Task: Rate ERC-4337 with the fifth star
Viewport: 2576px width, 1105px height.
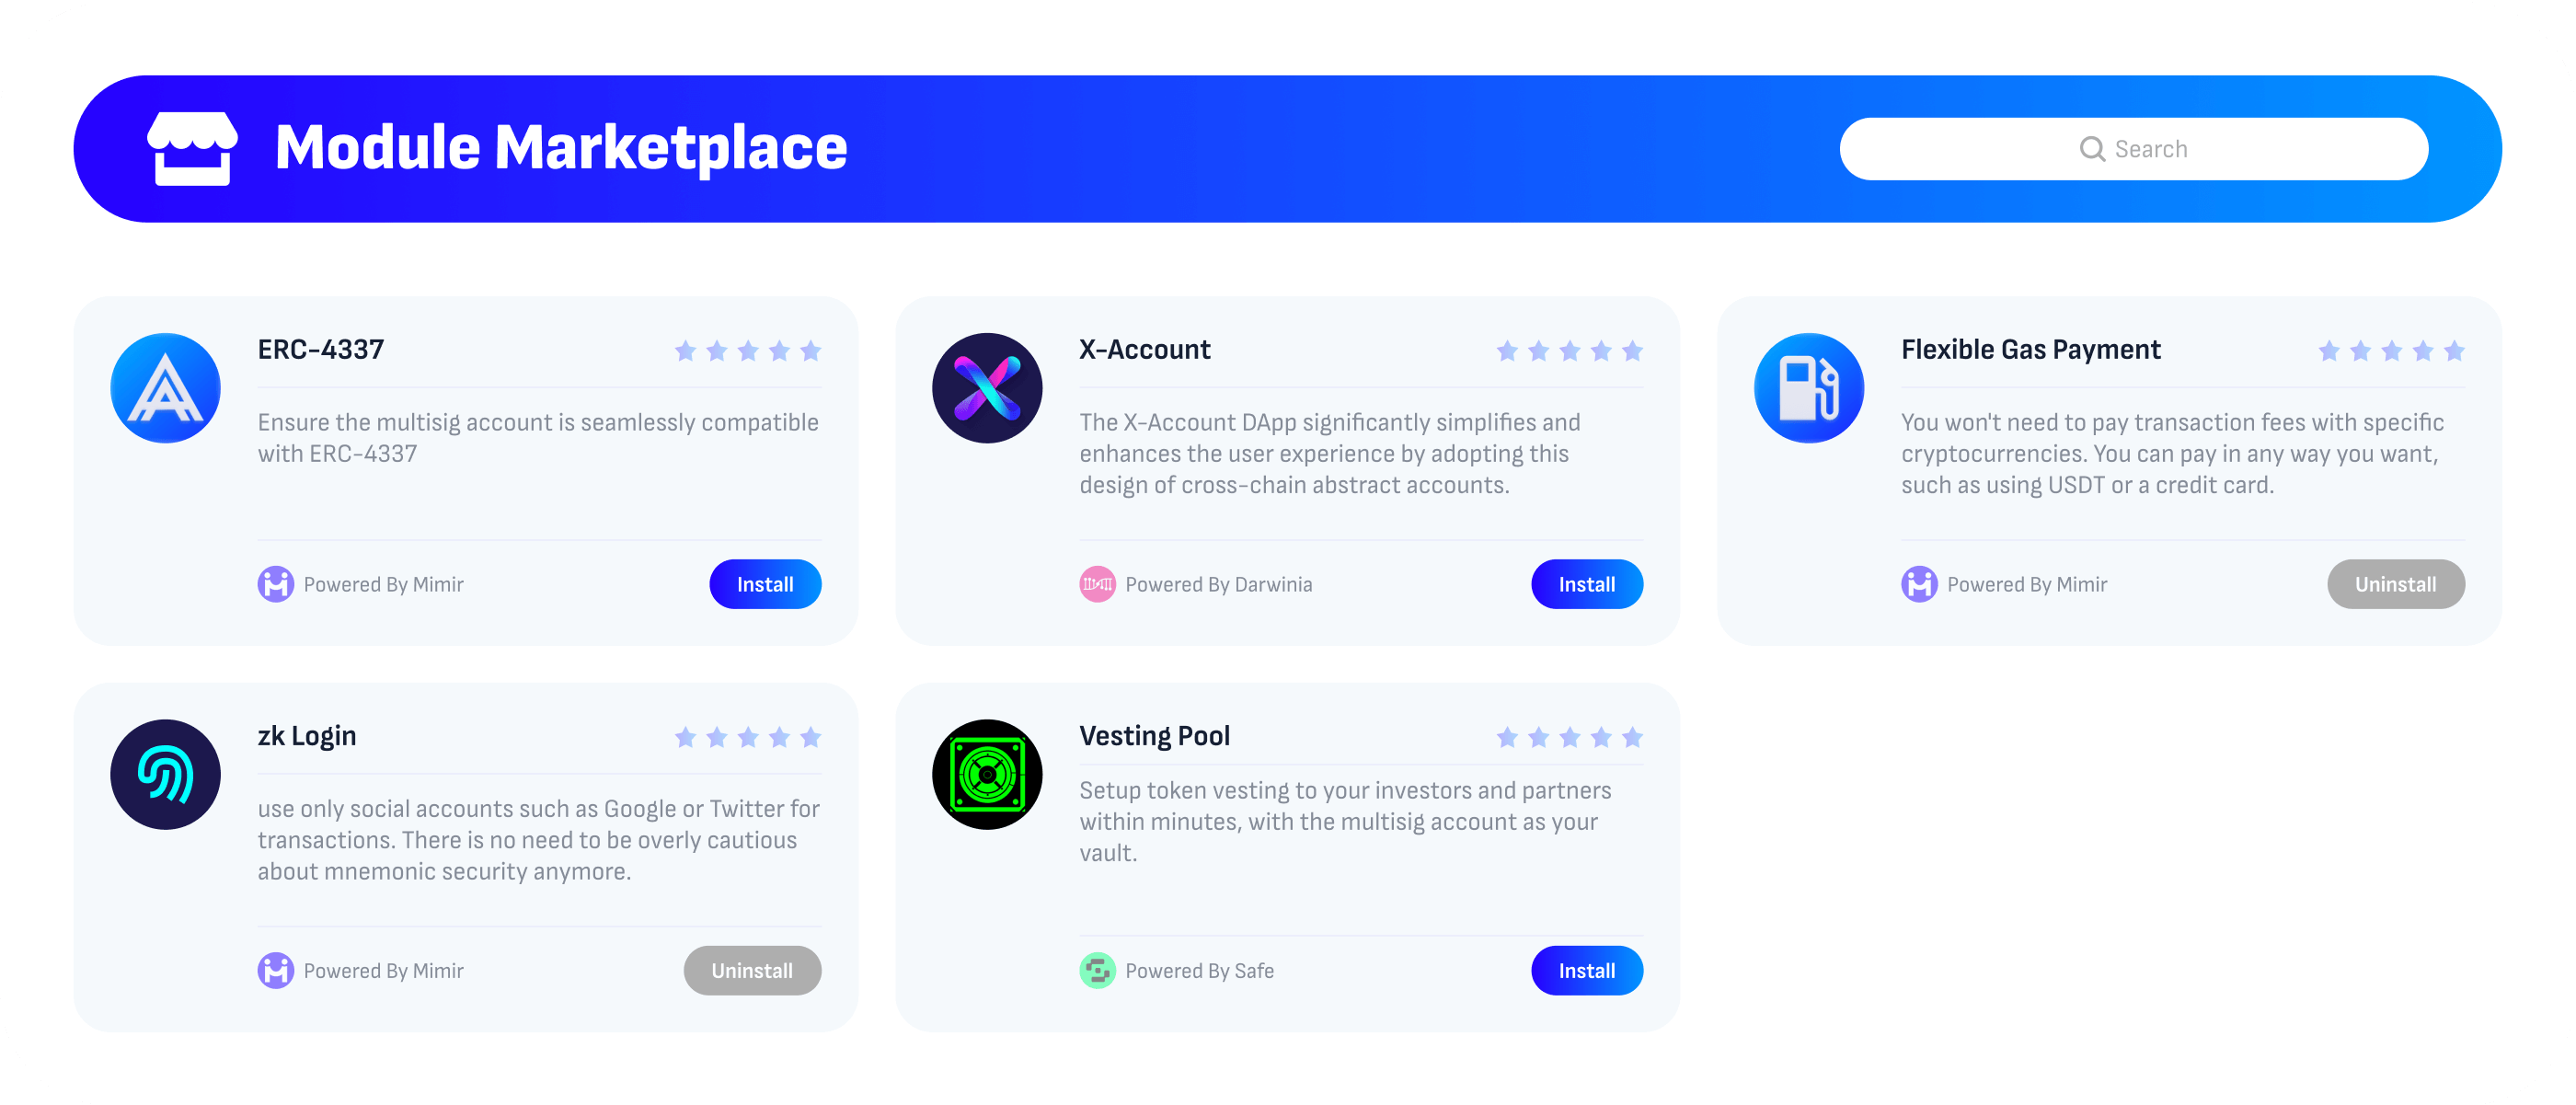Action: pos(811,351)
